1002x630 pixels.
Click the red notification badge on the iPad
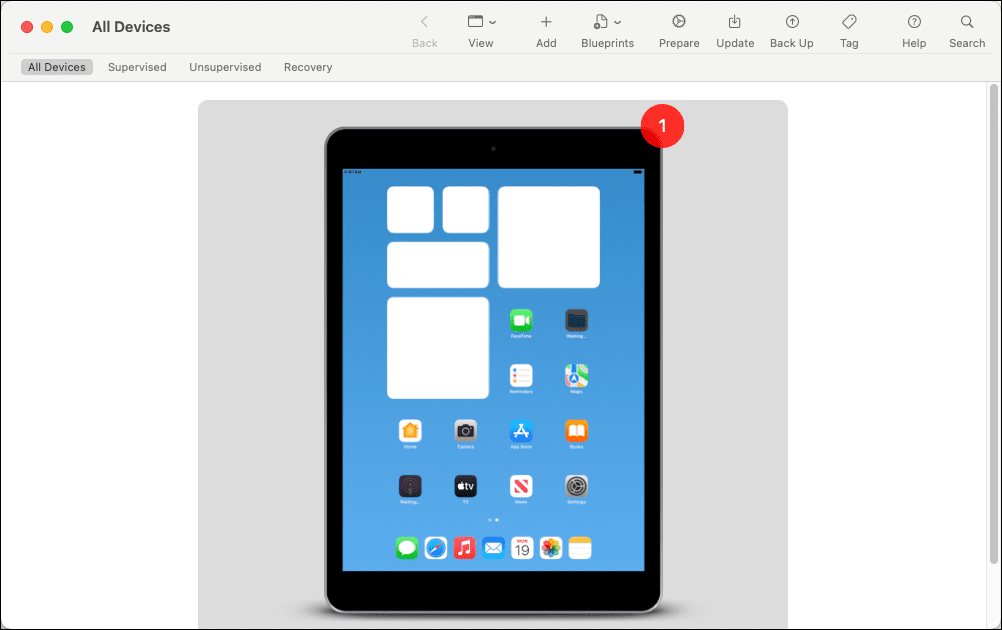(x=662, y=126)
